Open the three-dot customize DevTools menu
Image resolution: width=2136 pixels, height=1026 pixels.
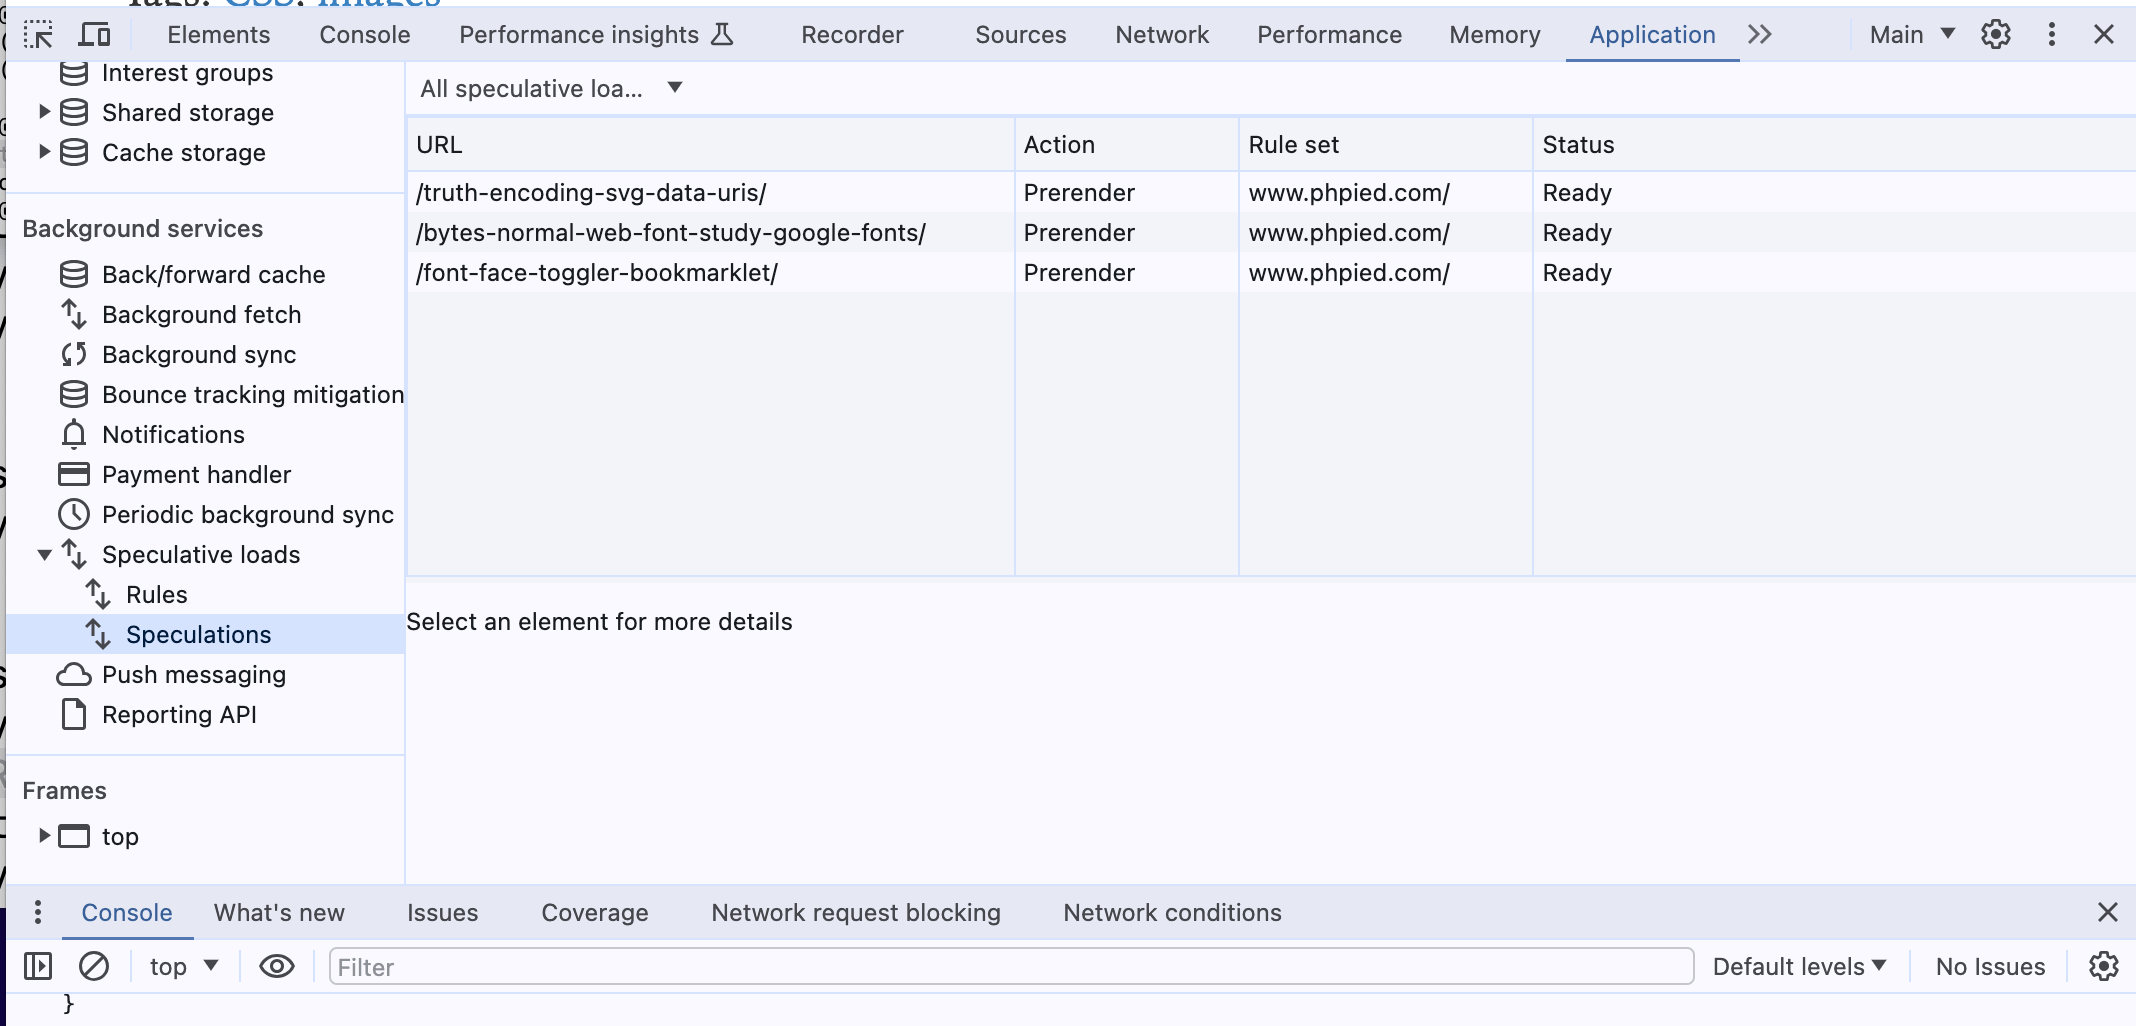point(2051,35)
